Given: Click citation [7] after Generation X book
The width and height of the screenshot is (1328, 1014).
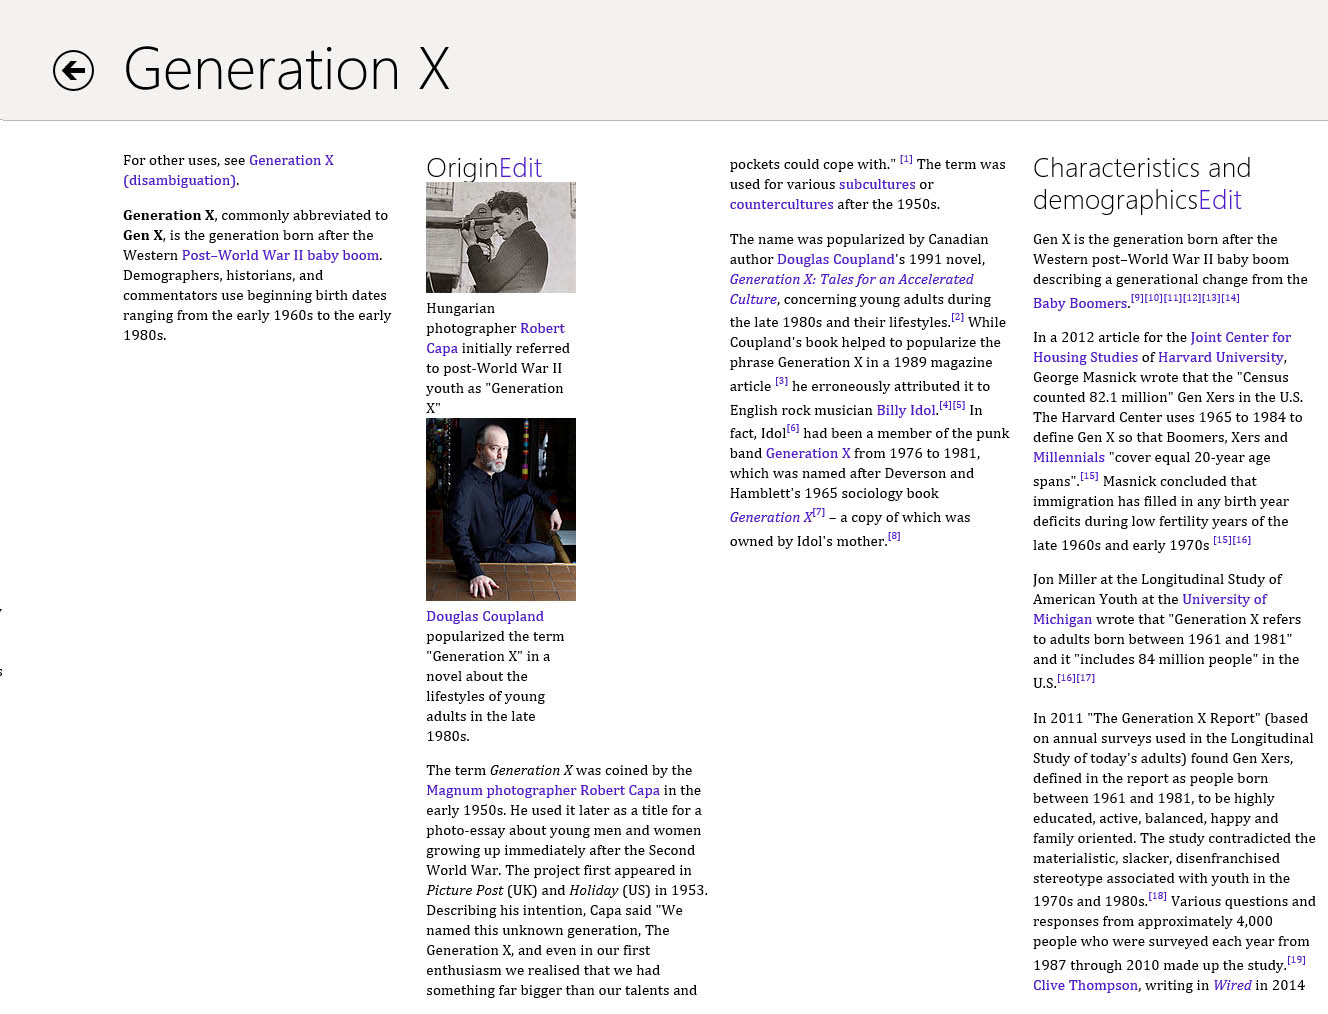Looking at the screenshot, I should point(819,512).
